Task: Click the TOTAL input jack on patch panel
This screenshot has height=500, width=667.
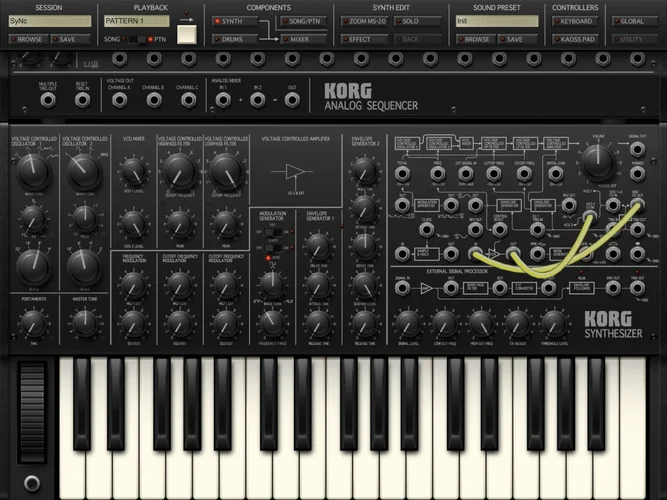Action: (402, 174)
